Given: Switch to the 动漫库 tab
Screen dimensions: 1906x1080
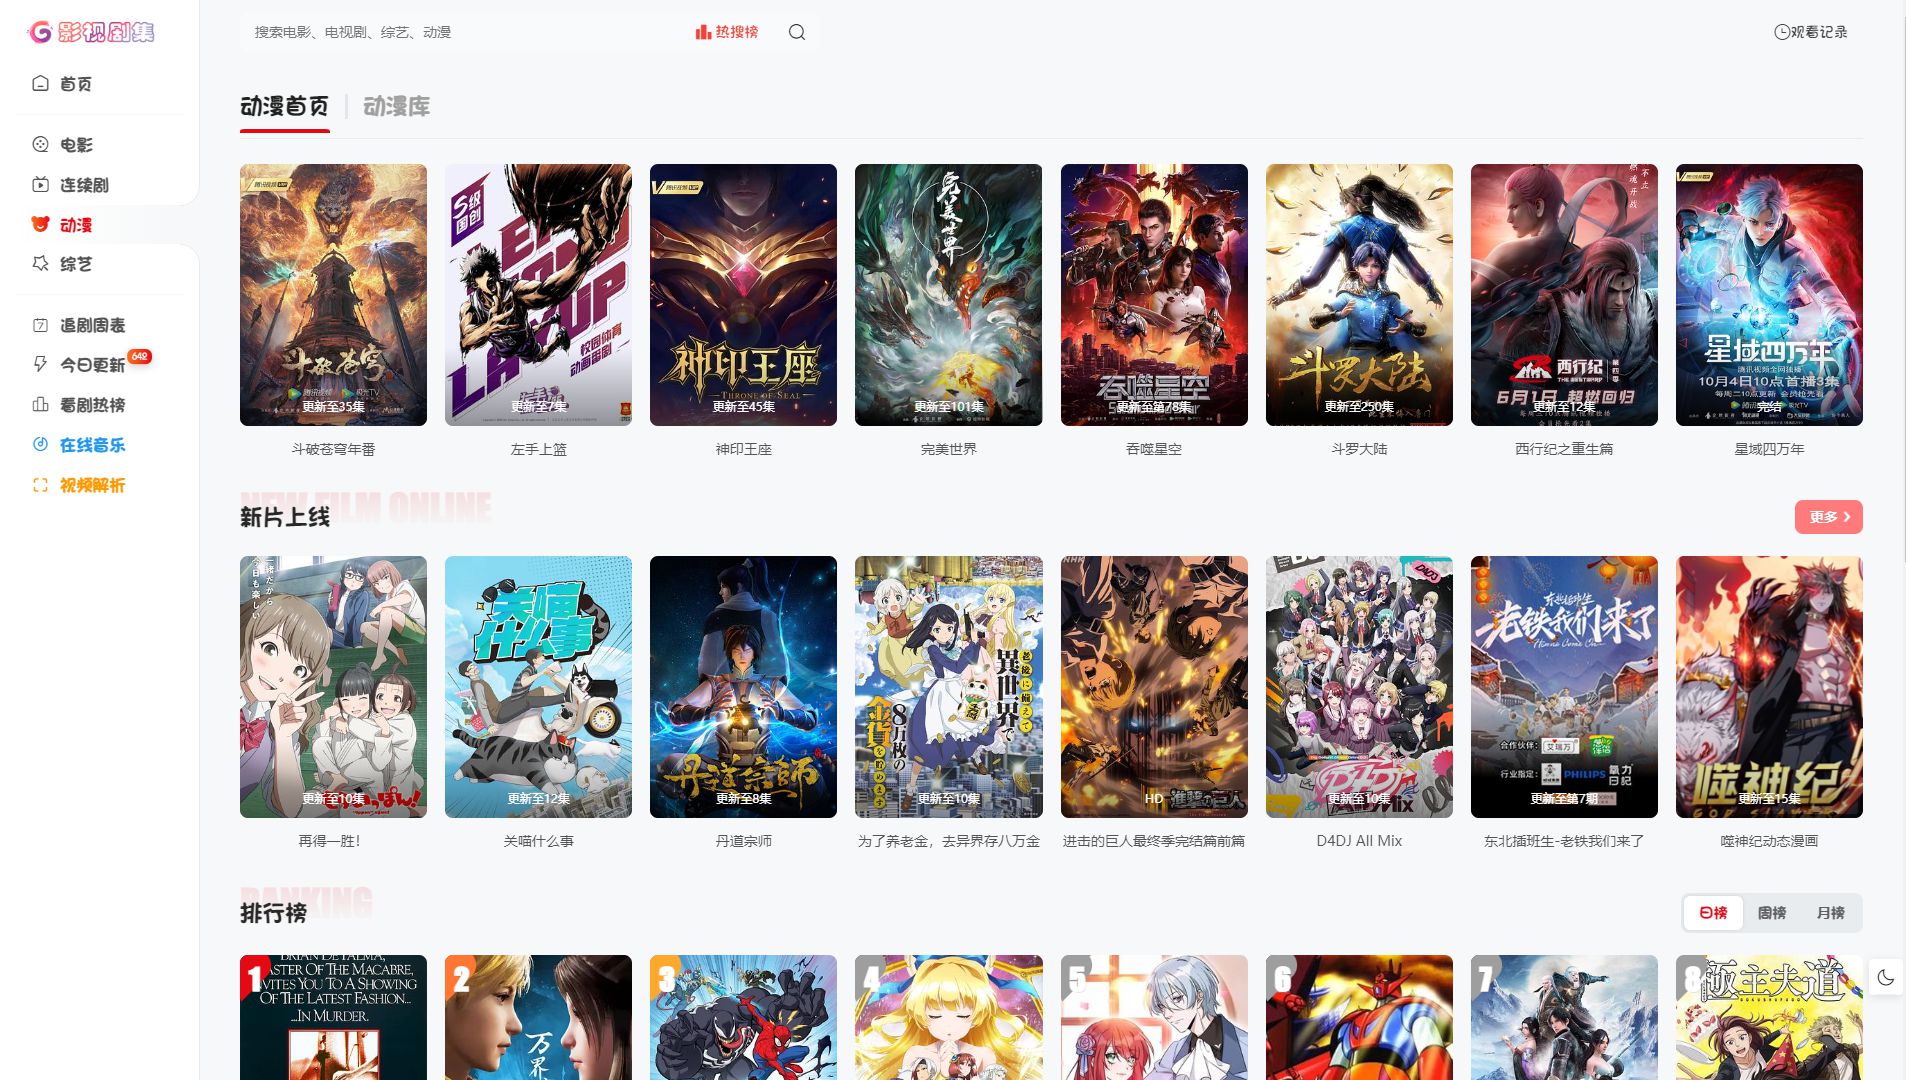Looking at the screenshot, I should pyautogui.click(x=397, y=106).
